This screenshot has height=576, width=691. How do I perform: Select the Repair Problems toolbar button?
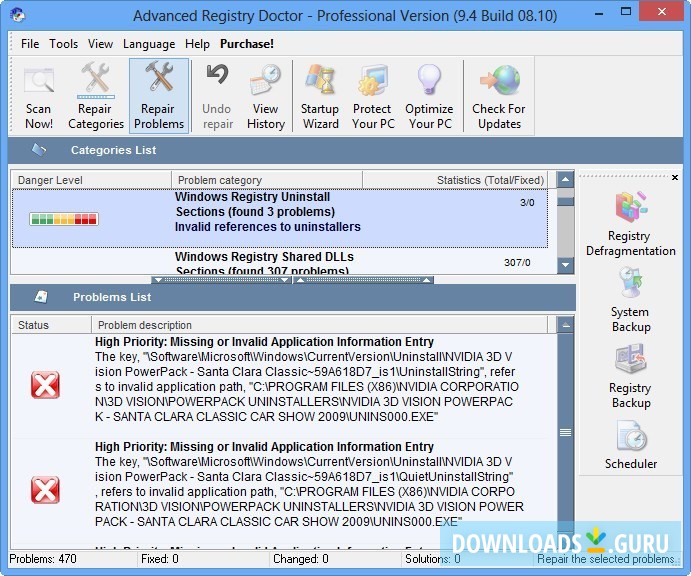(159, 96)
